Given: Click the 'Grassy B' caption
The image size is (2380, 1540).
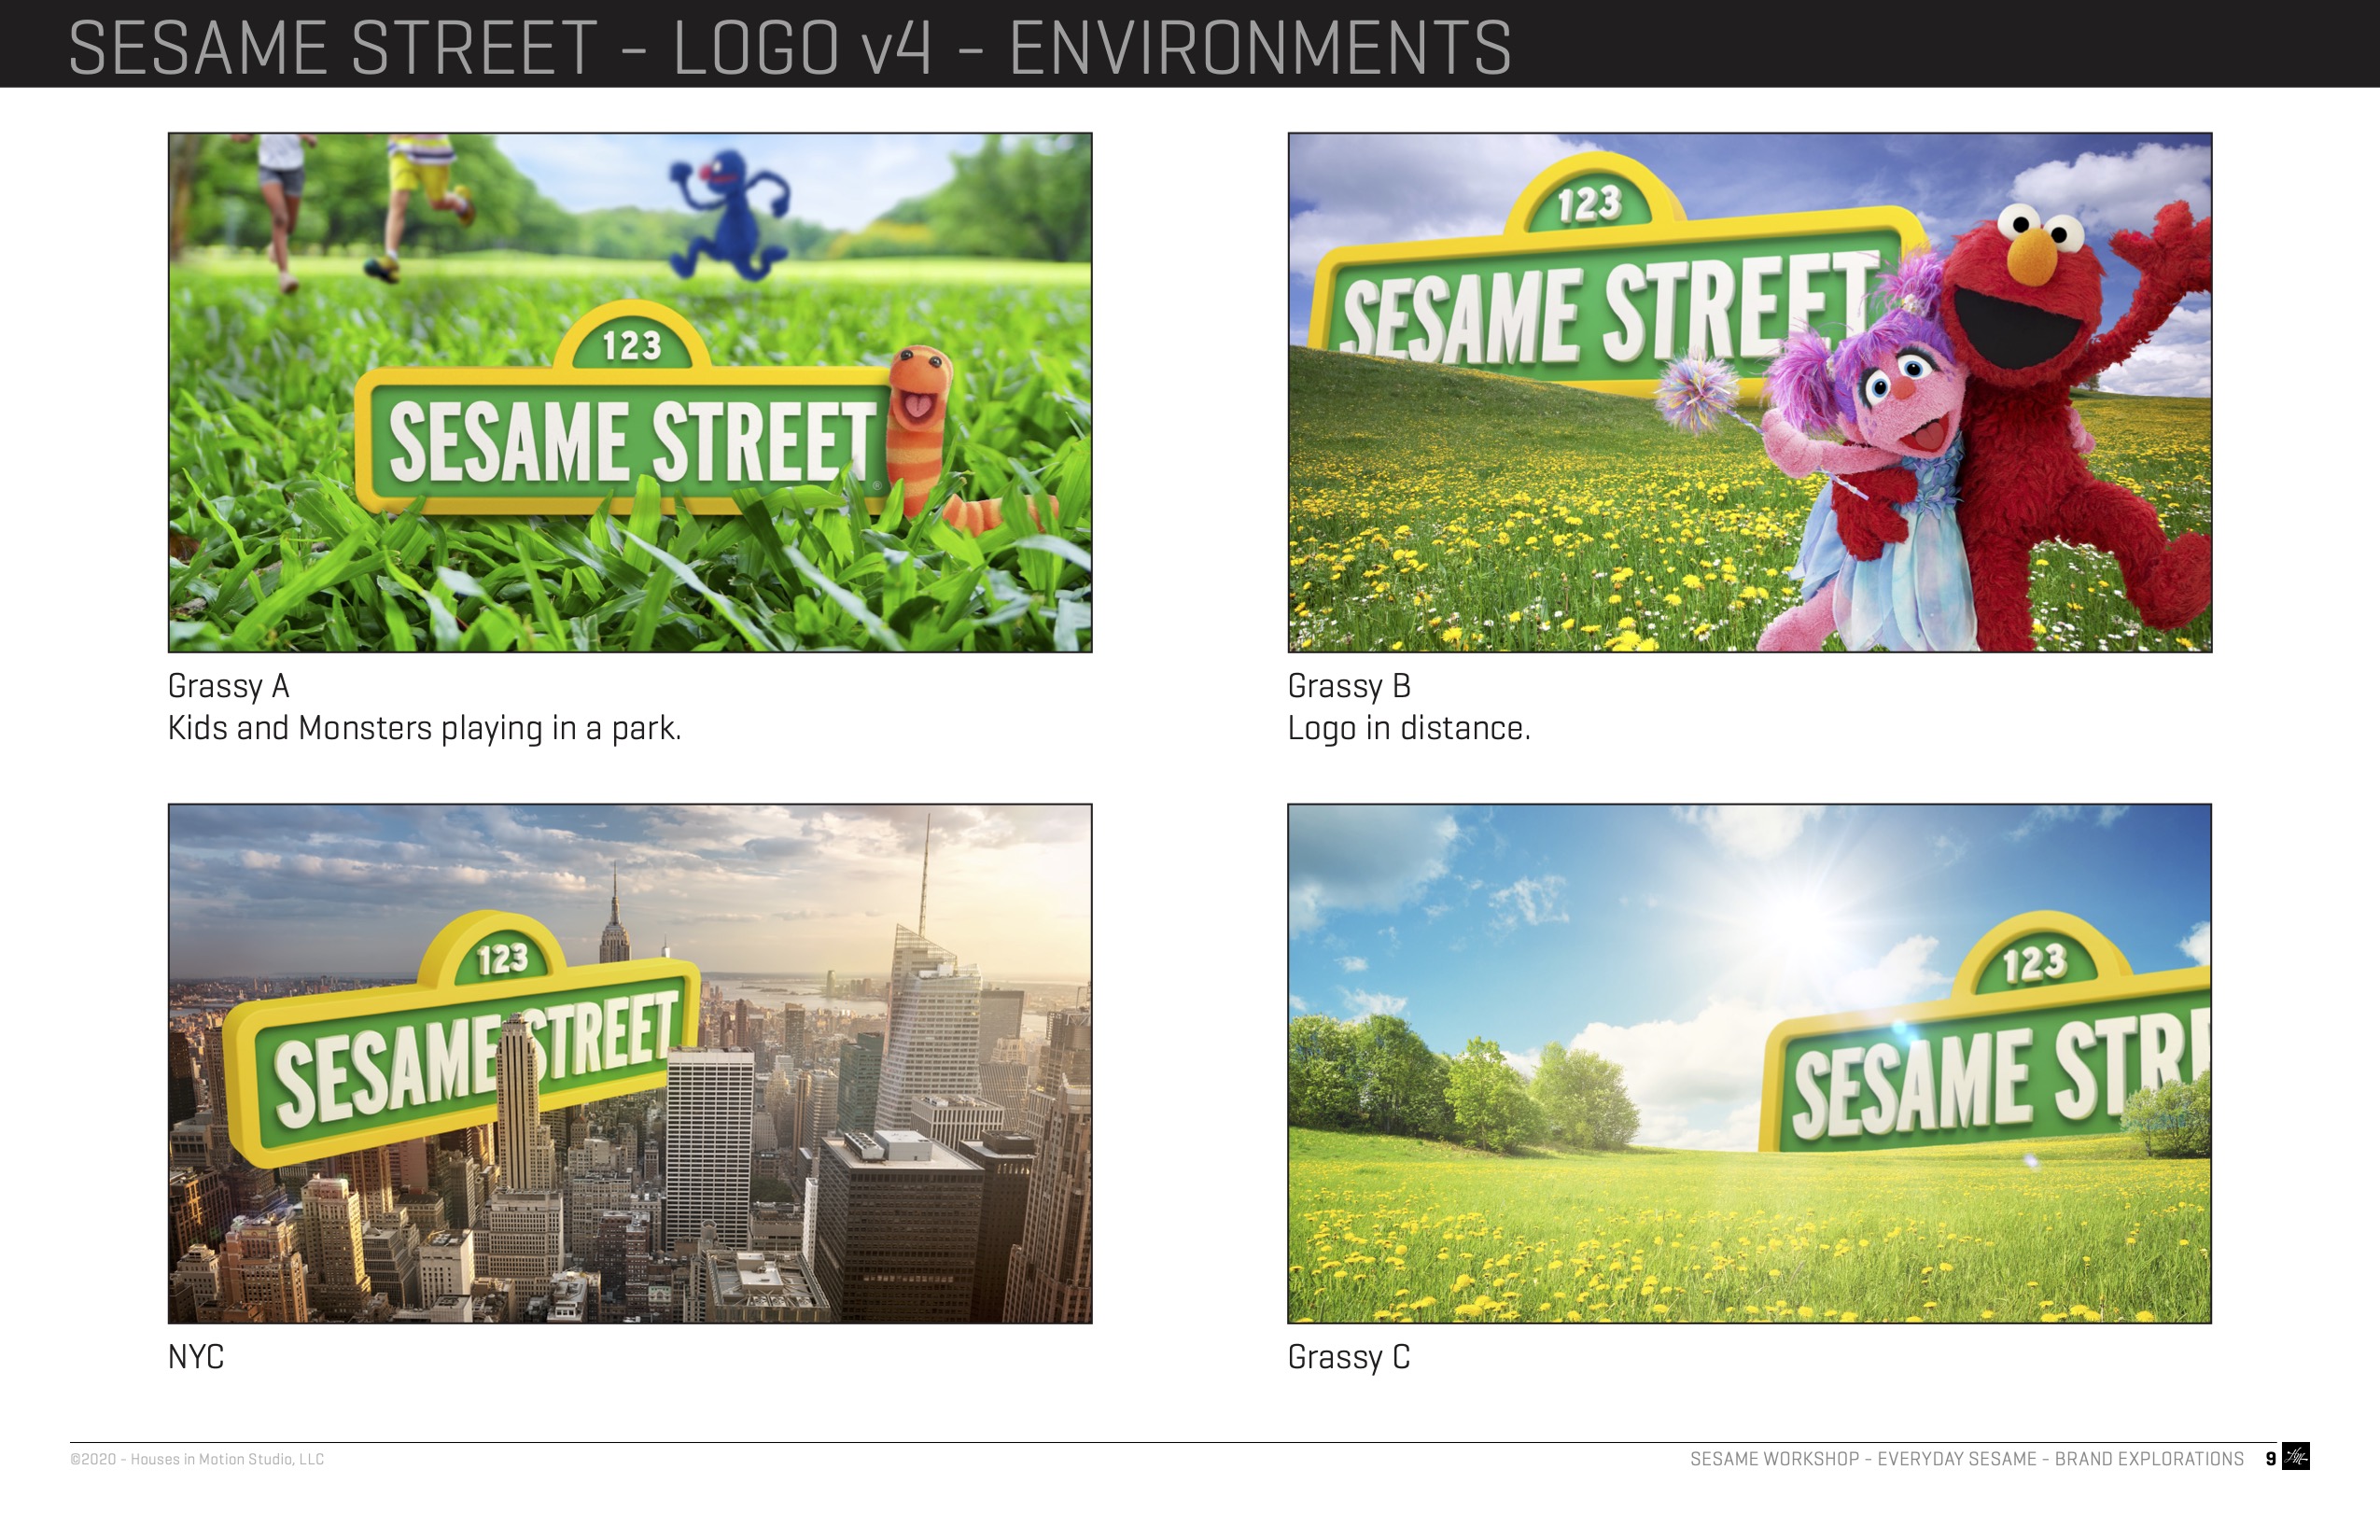Looking at the screenshot, I should pyautogui.click(x=1349, y=686).
